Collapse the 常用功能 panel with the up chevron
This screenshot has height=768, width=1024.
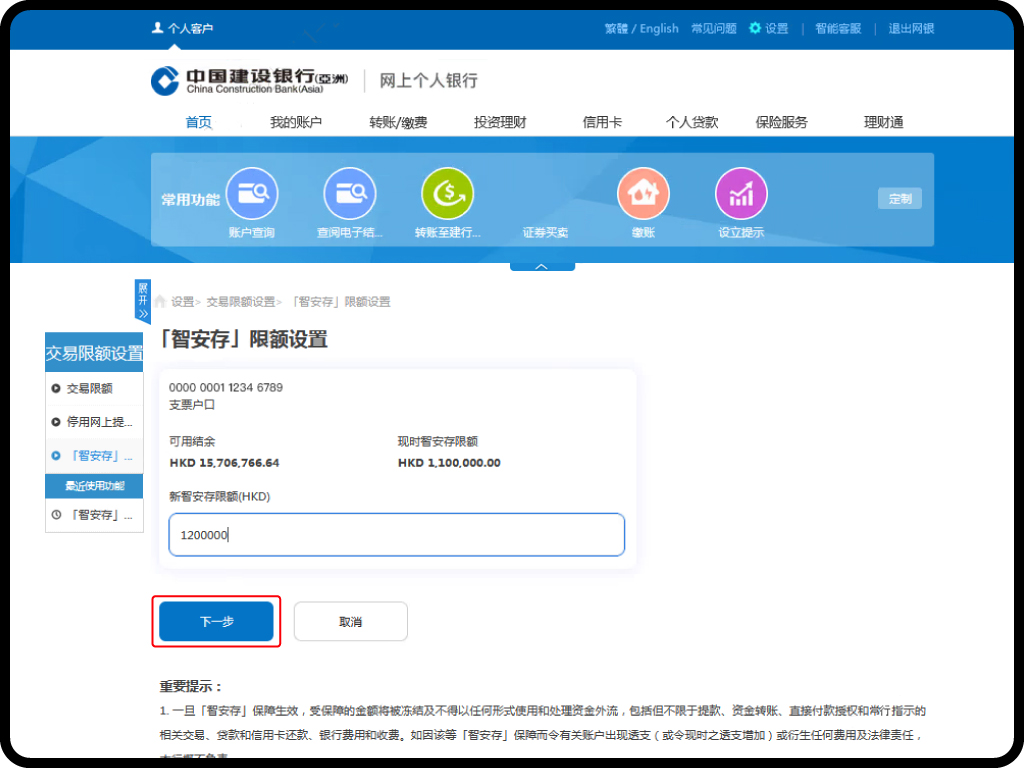pos(542,267)
